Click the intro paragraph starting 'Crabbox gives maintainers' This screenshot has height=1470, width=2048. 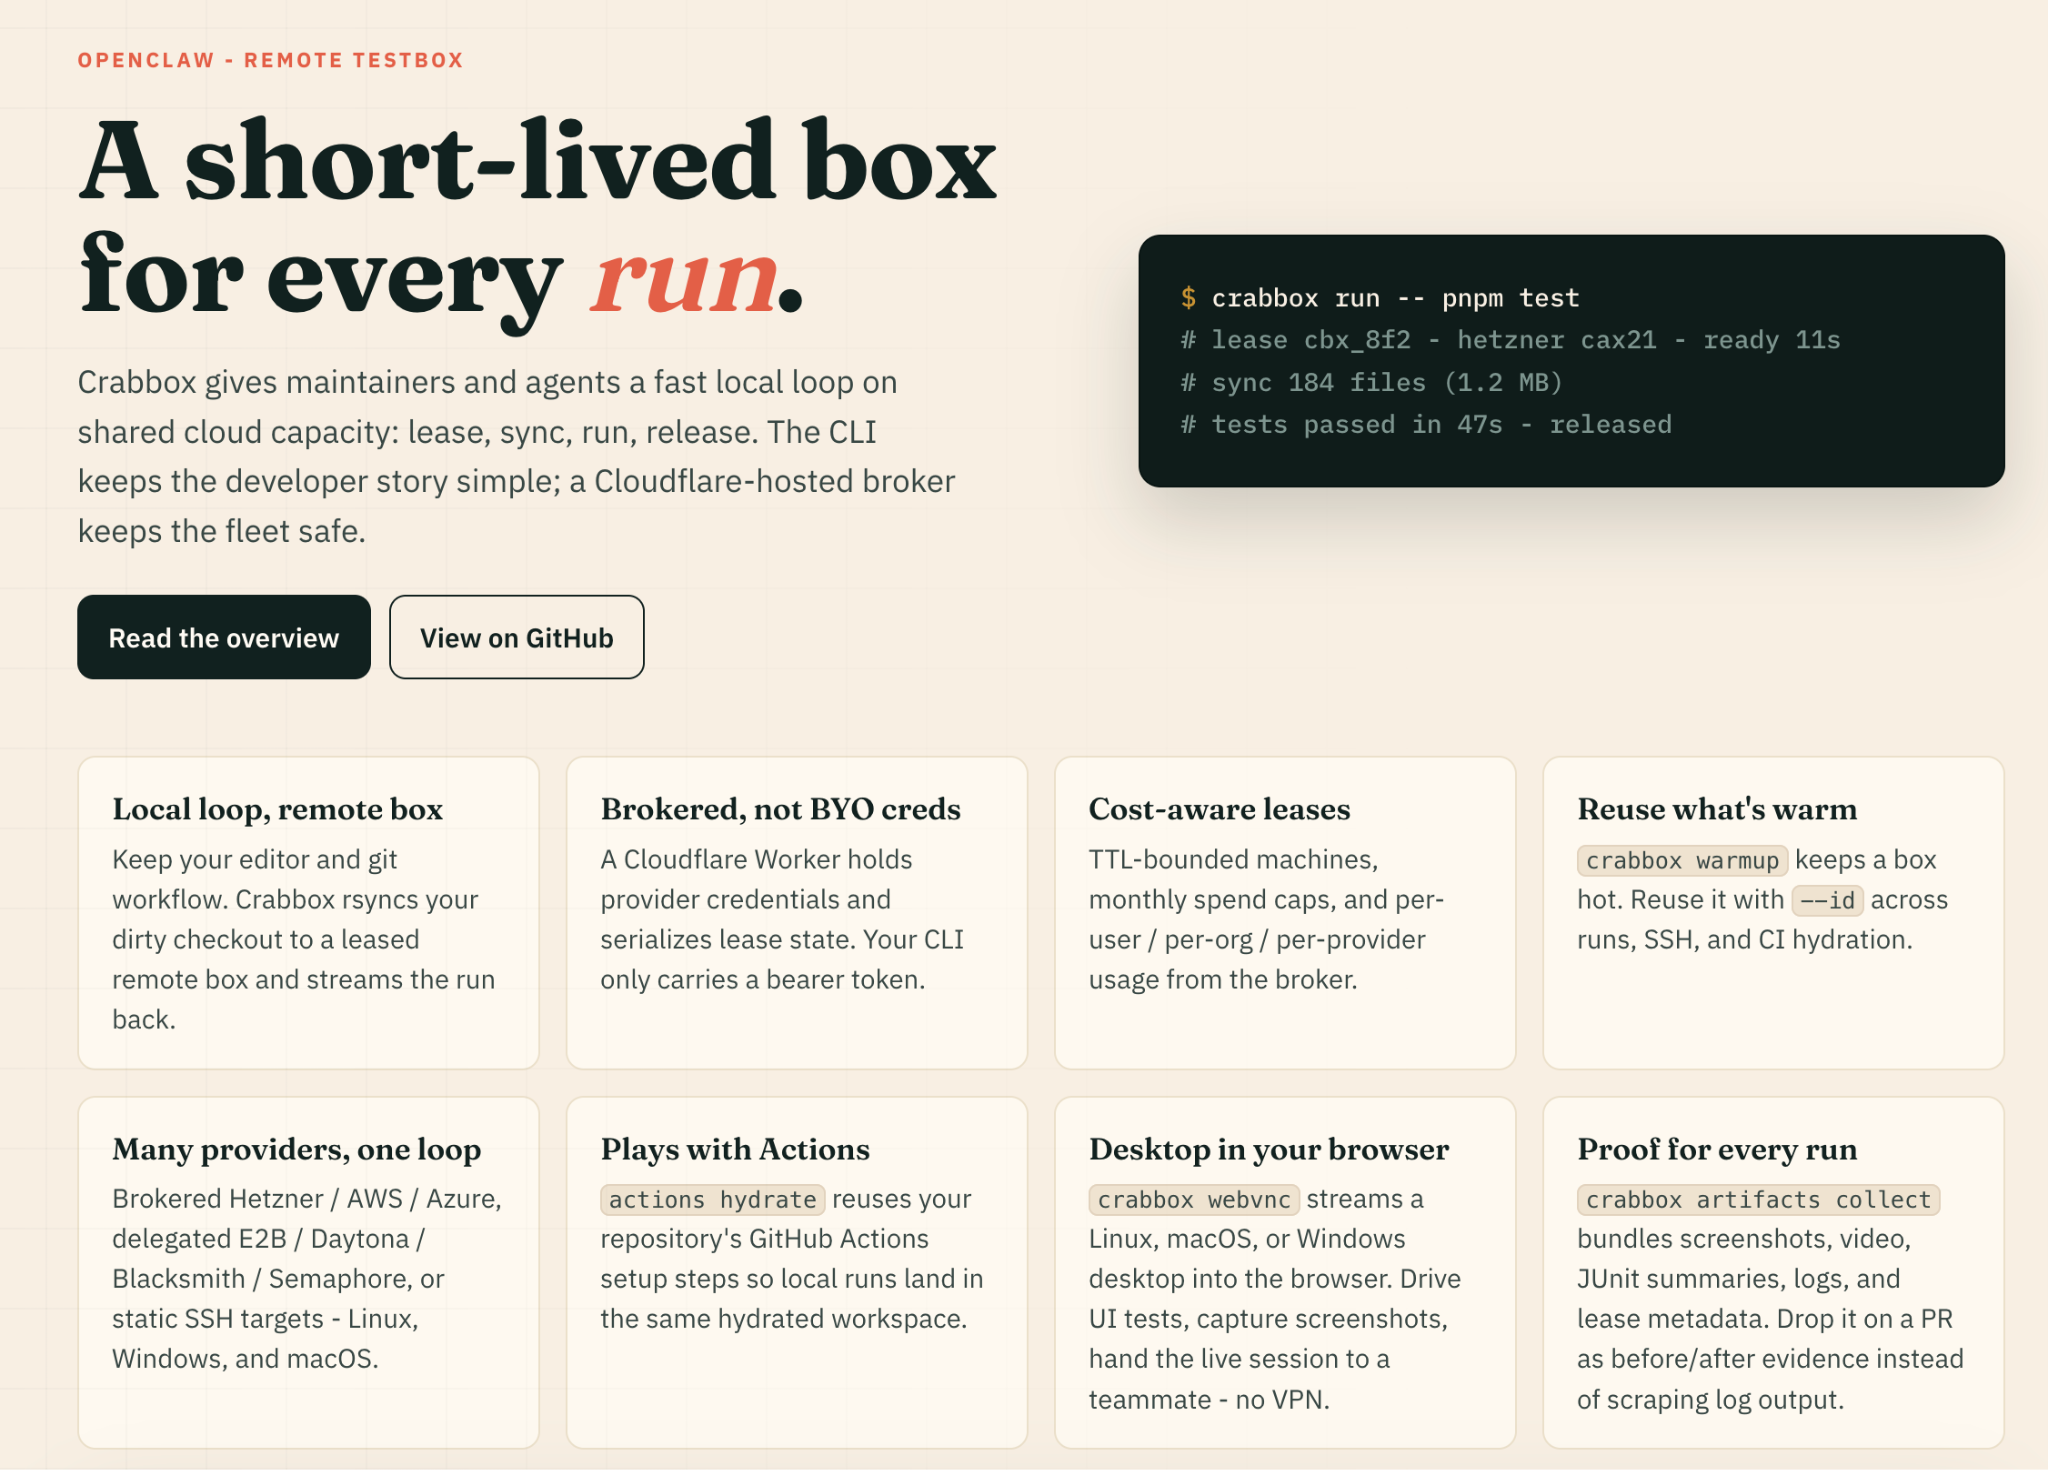(516, 456)
